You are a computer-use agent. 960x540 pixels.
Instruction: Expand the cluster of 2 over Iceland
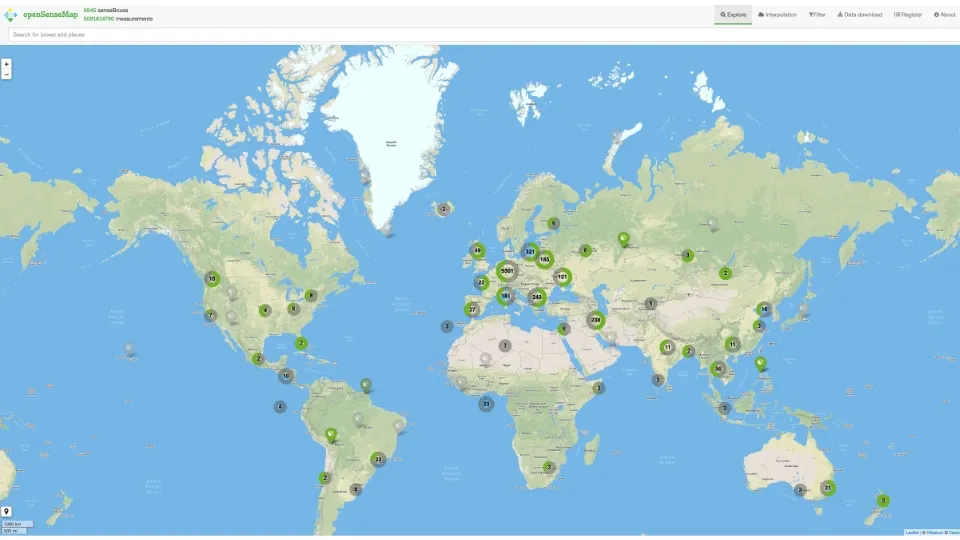pos(444,209)
